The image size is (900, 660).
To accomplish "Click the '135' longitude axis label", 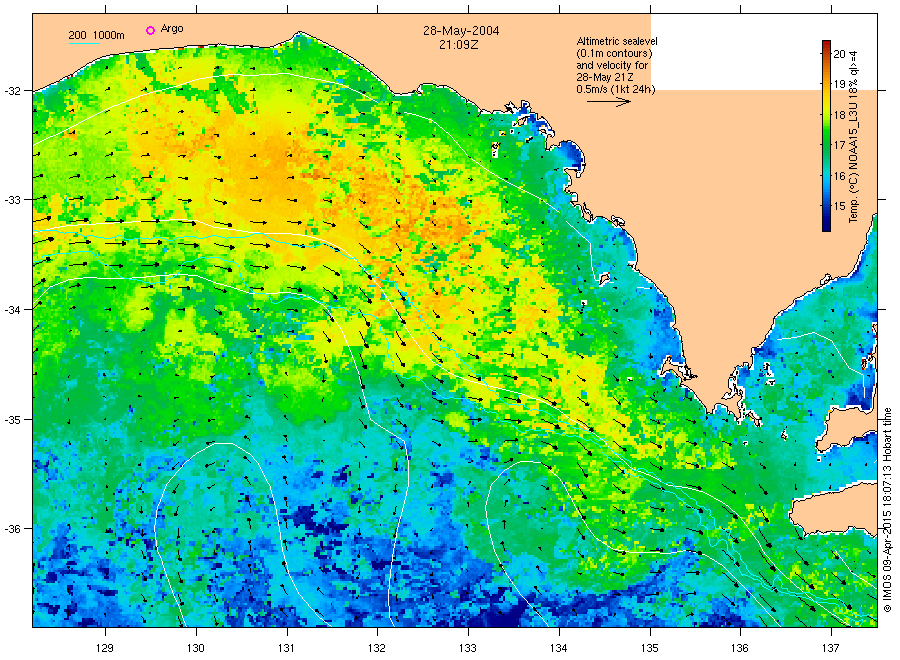I will pos(650,648).
